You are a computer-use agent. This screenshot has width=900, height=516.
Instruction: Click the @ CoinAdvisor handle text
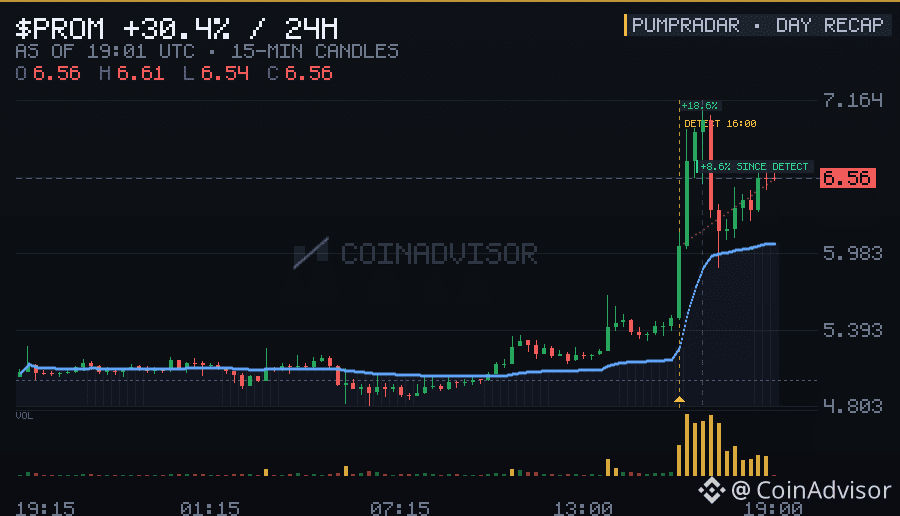[811, 490]
